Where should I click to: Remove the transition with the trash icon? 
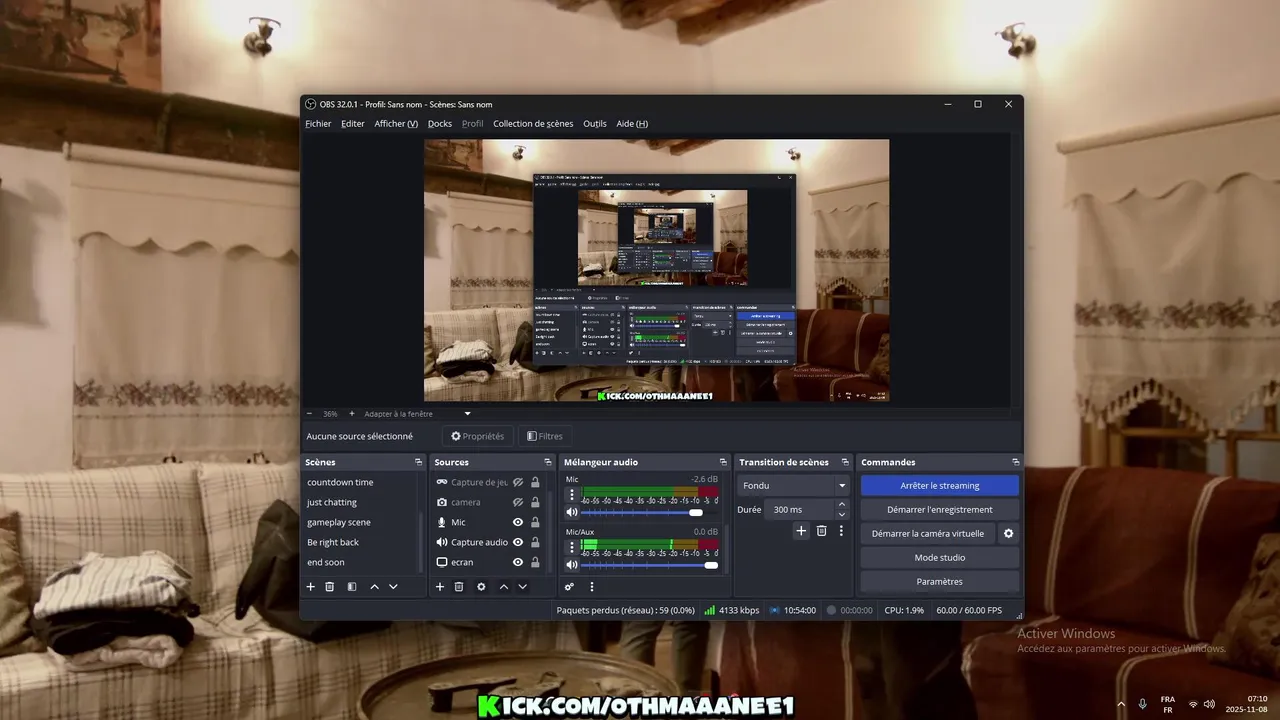click(x=821, y=531)
